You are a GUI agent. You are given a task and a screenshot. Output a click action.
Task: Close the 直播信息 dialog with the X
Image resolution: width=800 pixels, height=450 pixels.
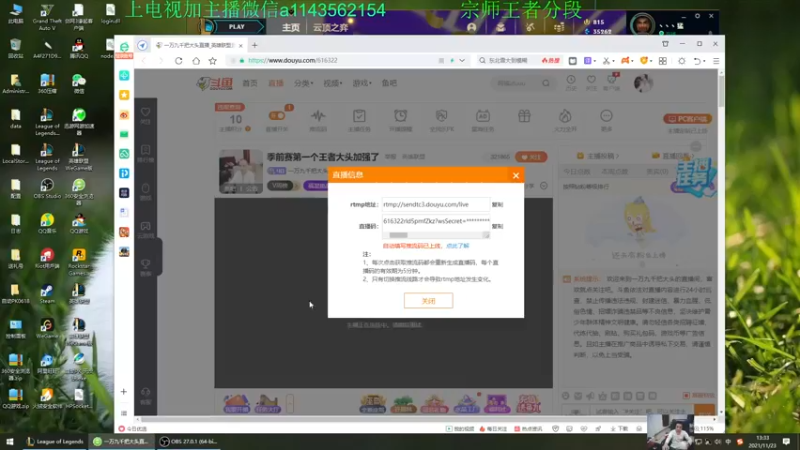pyautogui.click(x=516, y=176)
